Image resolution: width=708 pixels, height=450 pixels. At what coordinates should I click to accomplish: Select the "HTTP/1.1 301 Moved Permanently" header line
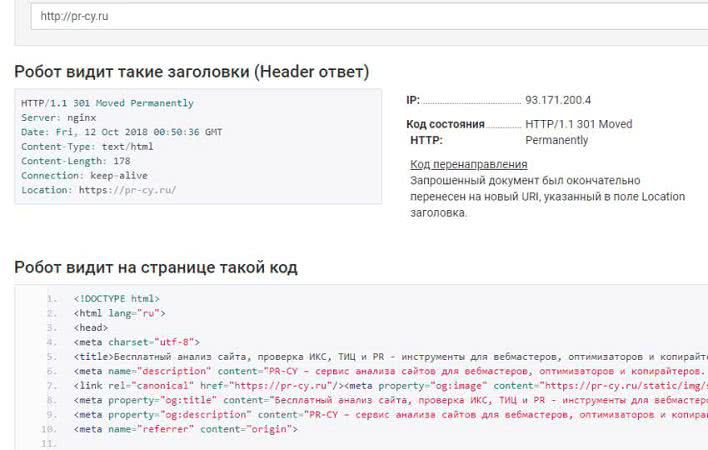(x=107, y=103)
